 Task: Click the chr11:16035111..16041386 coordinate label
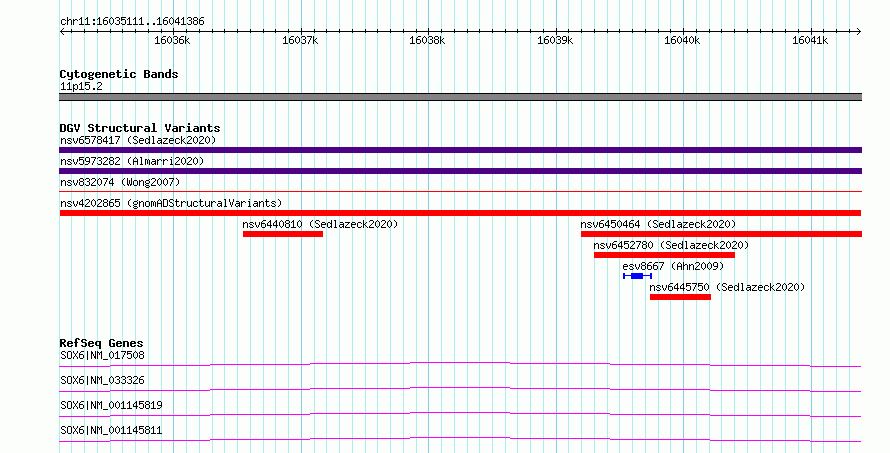tap(132, 22)
